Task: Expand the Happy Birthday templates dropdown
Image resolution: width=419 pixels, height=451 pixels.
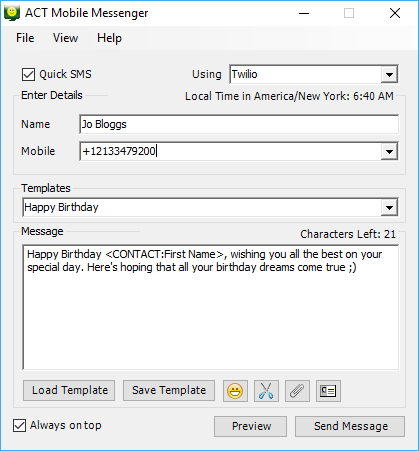Action: 389,208
